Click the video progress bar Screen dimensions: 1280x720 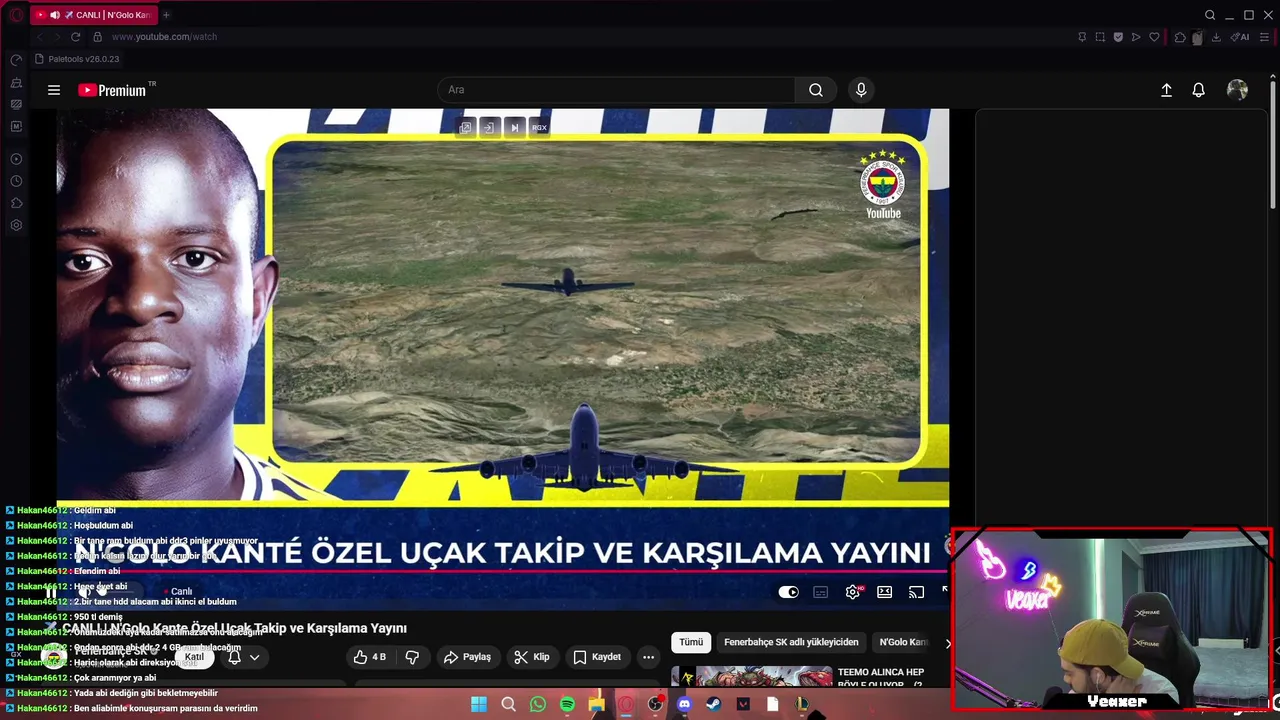[x=502, y=573]
